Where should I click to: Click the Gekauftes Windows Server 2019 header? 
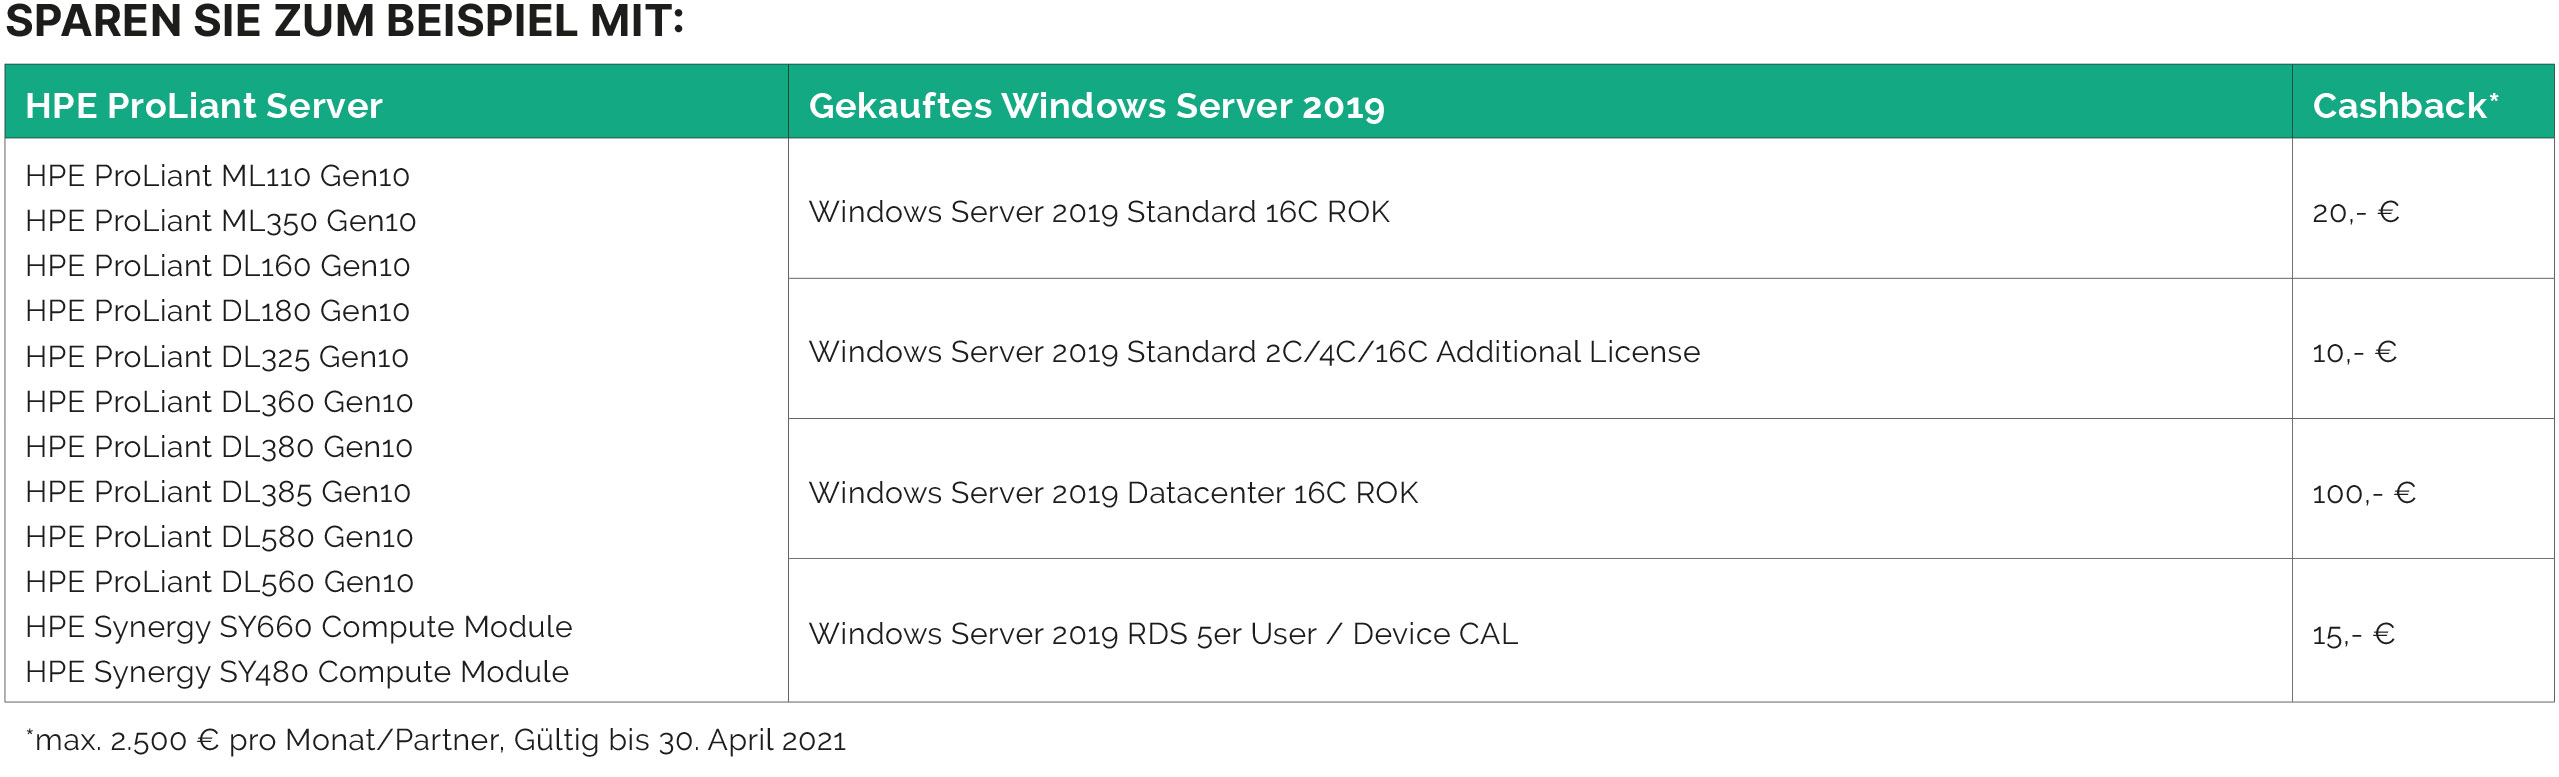1097,106
